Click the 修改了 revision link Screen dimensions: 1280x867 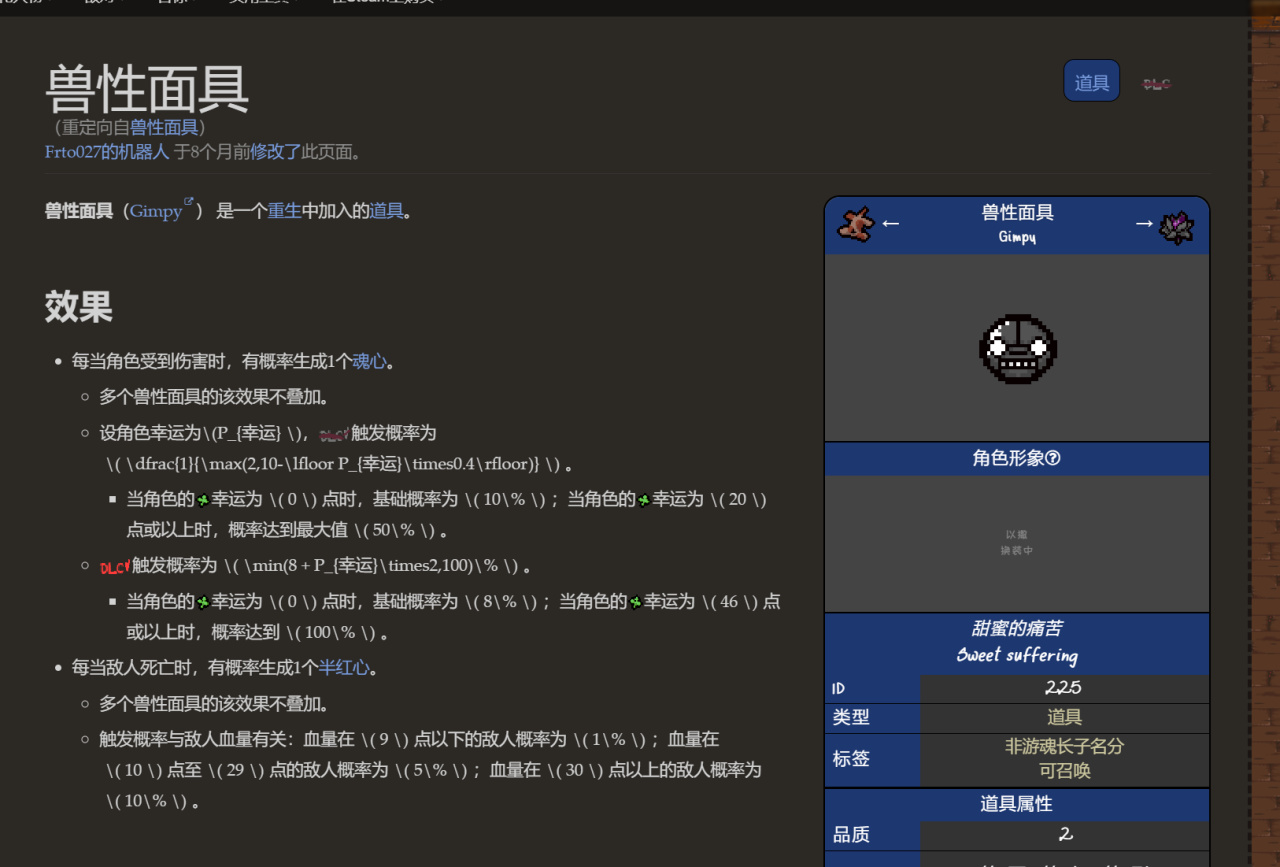tap(275, 152)
